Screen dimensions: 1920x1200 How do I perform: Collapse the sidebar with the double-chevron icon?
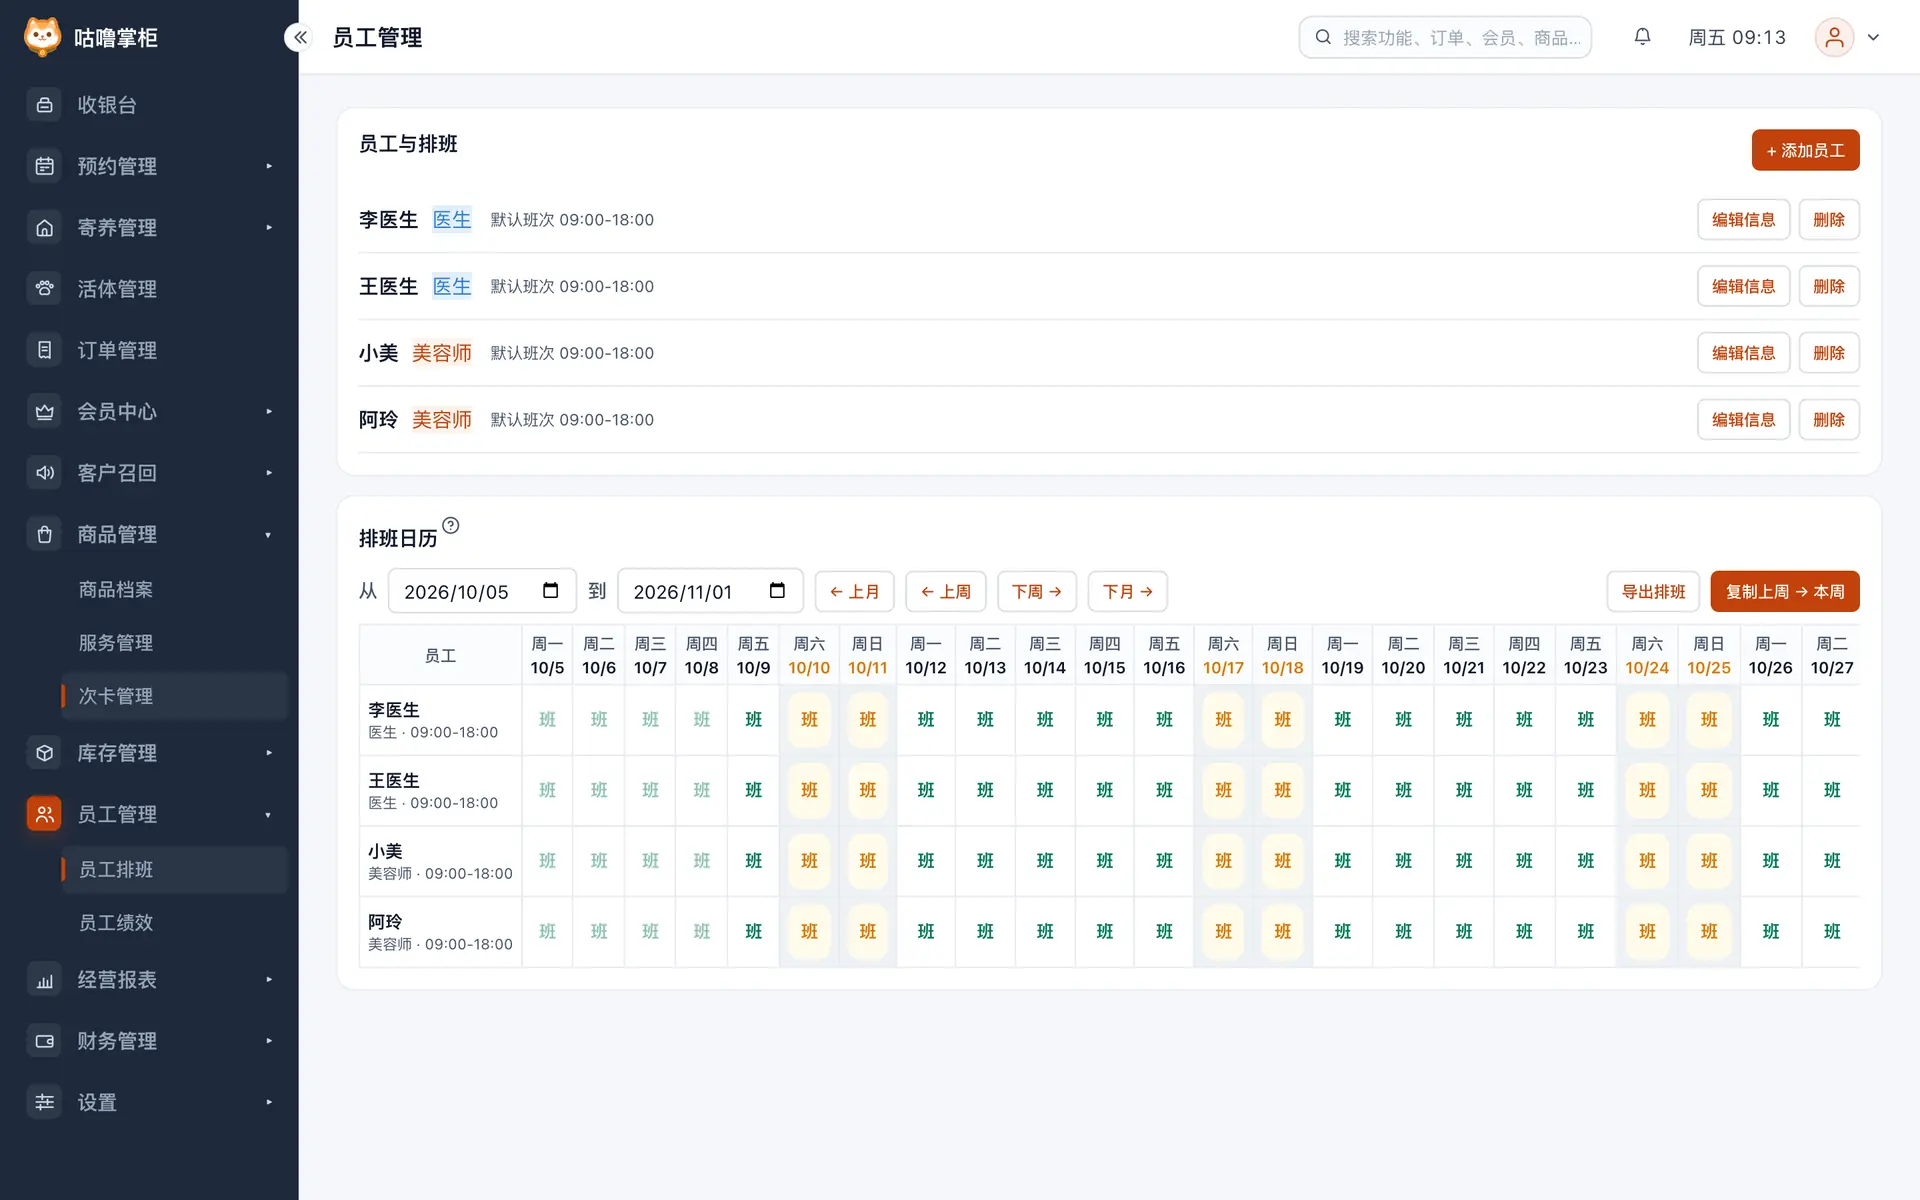pyautogui.click(x=300, y=37)
